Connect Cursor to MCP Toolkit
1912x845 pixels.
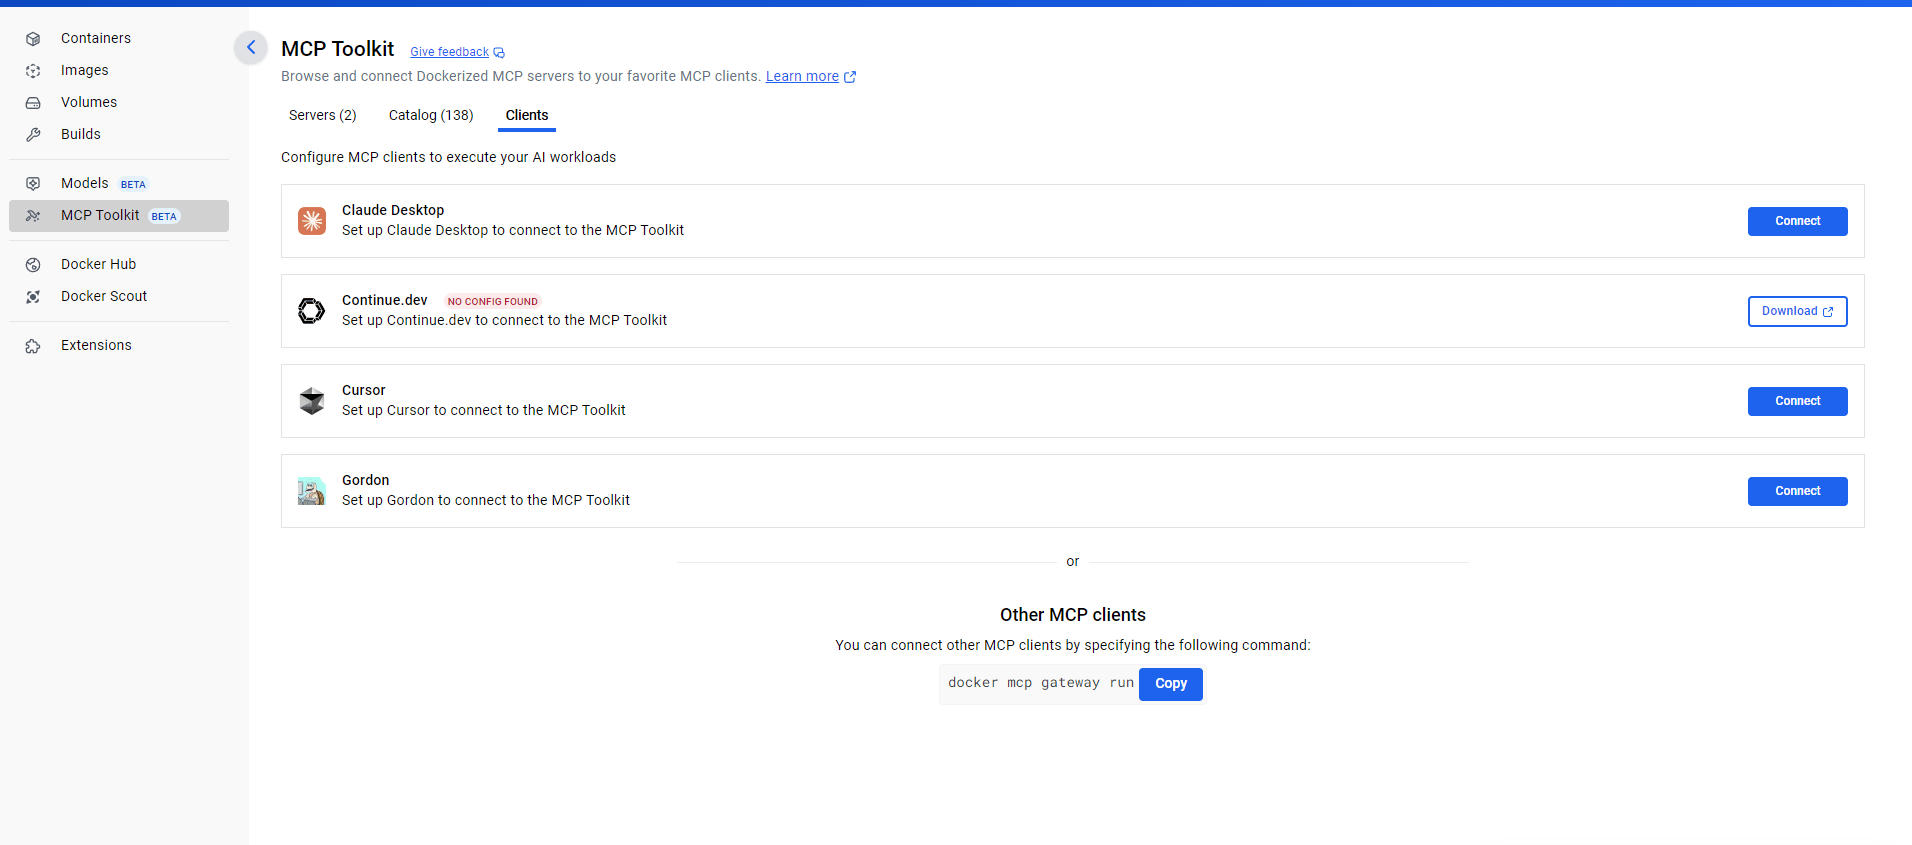click(x=1797, y=401)
